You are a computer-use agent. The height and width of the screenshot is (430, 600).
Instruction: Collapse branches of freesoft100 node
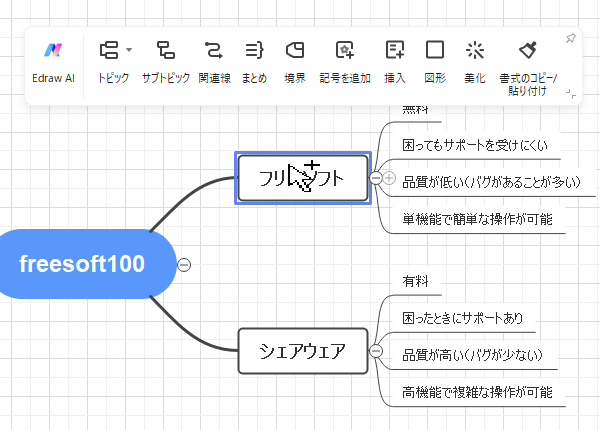[x=184, y=265]
